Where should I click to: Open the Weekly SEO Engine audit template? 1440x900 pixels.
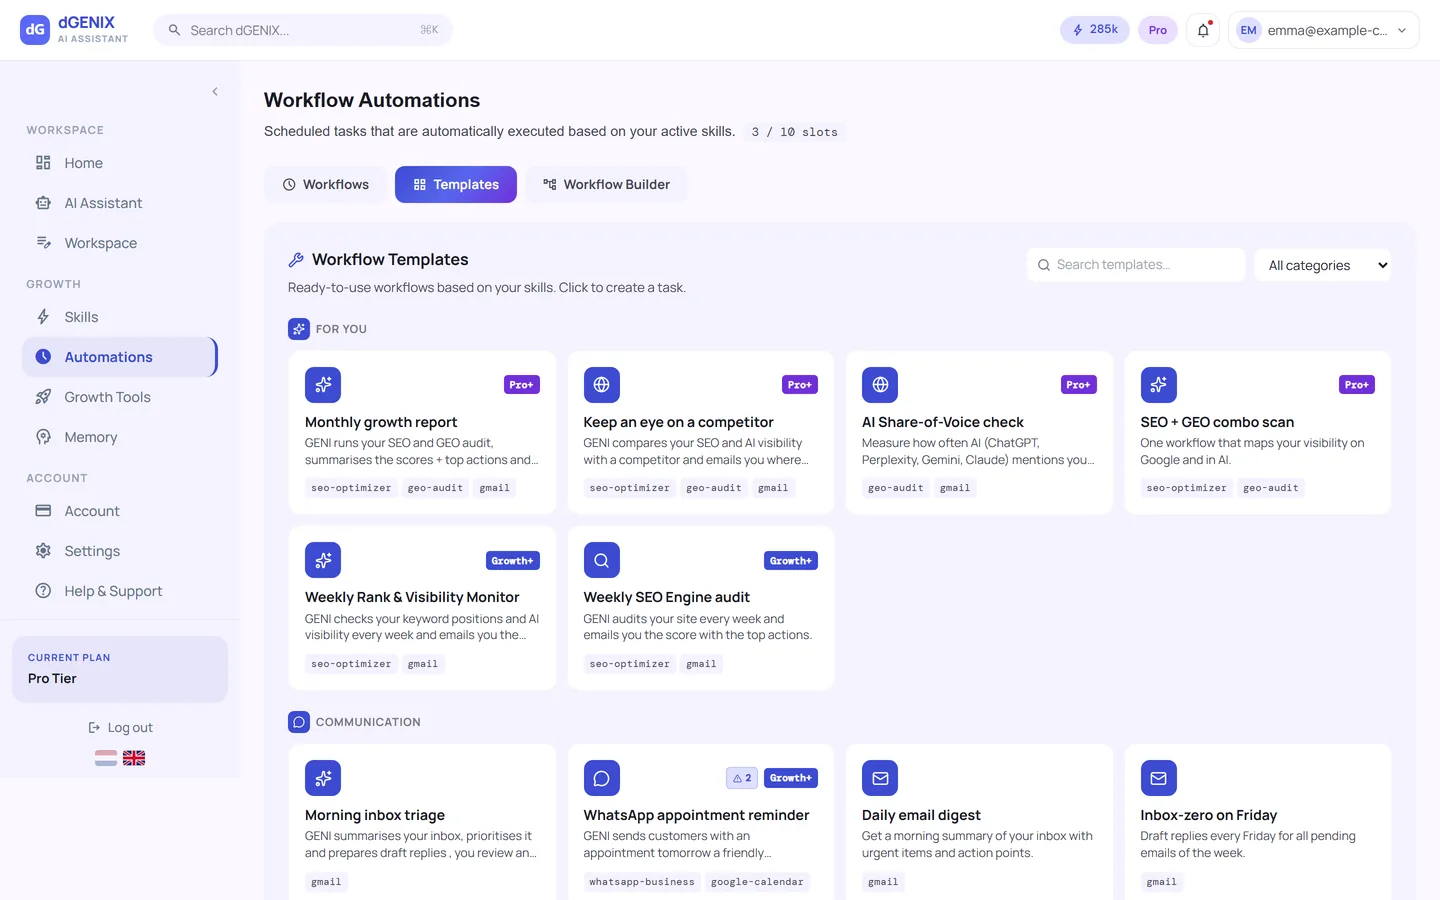pos(701,608)
